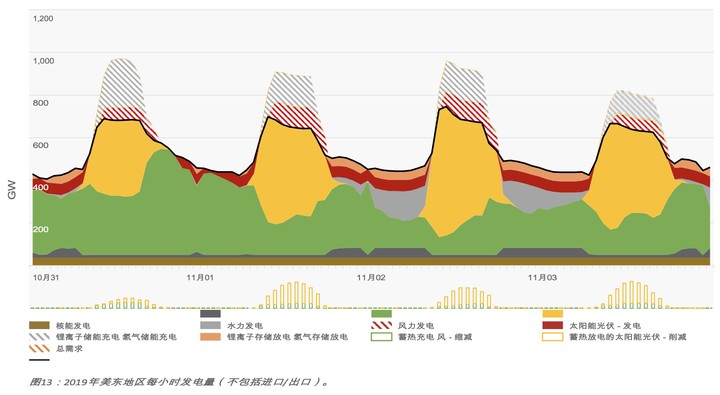This screenshot has height=395, width=720.
Task: Select the legend label 总需求
Action: click(69, 349)
